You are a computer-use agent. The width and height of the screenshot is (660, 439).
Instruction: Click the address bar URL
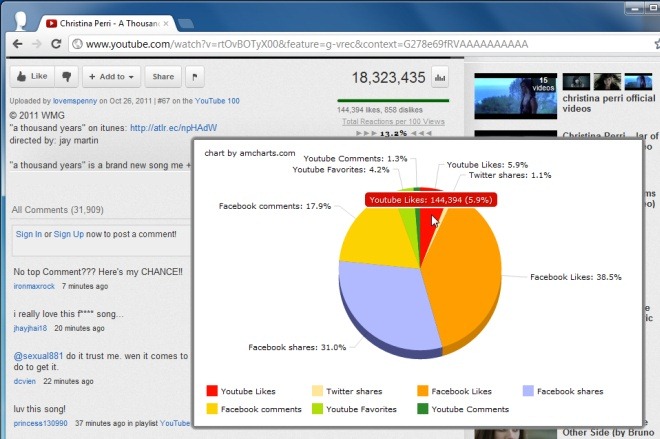307,44
